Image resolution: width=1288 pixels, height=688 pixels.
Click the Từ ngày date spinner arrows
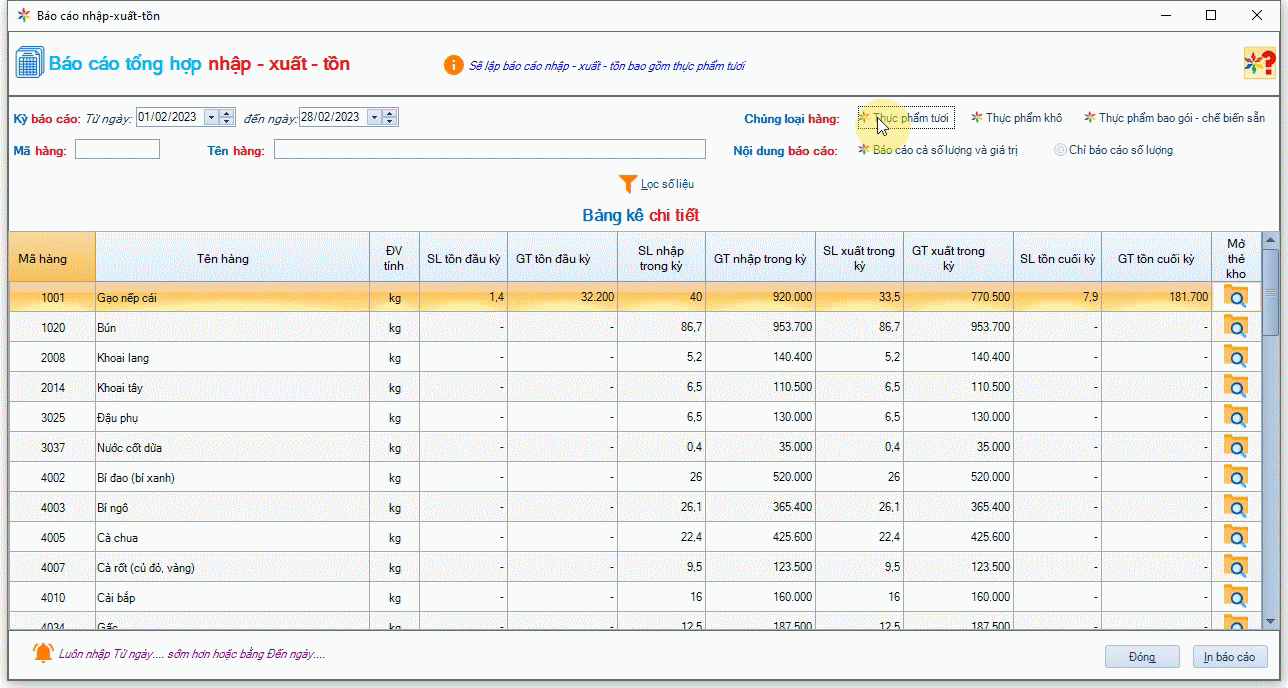point(227,117)
